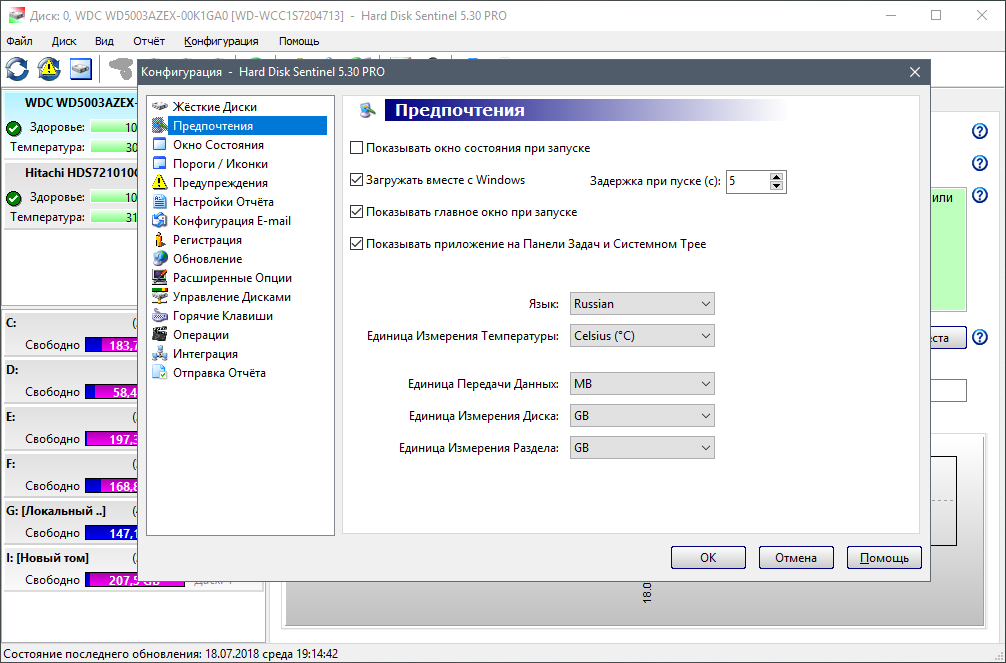This screenshot has width=1006, height=663.
Task: Click free space bar of drive I:
Action: pyautogui.click(x=135, y=580)
